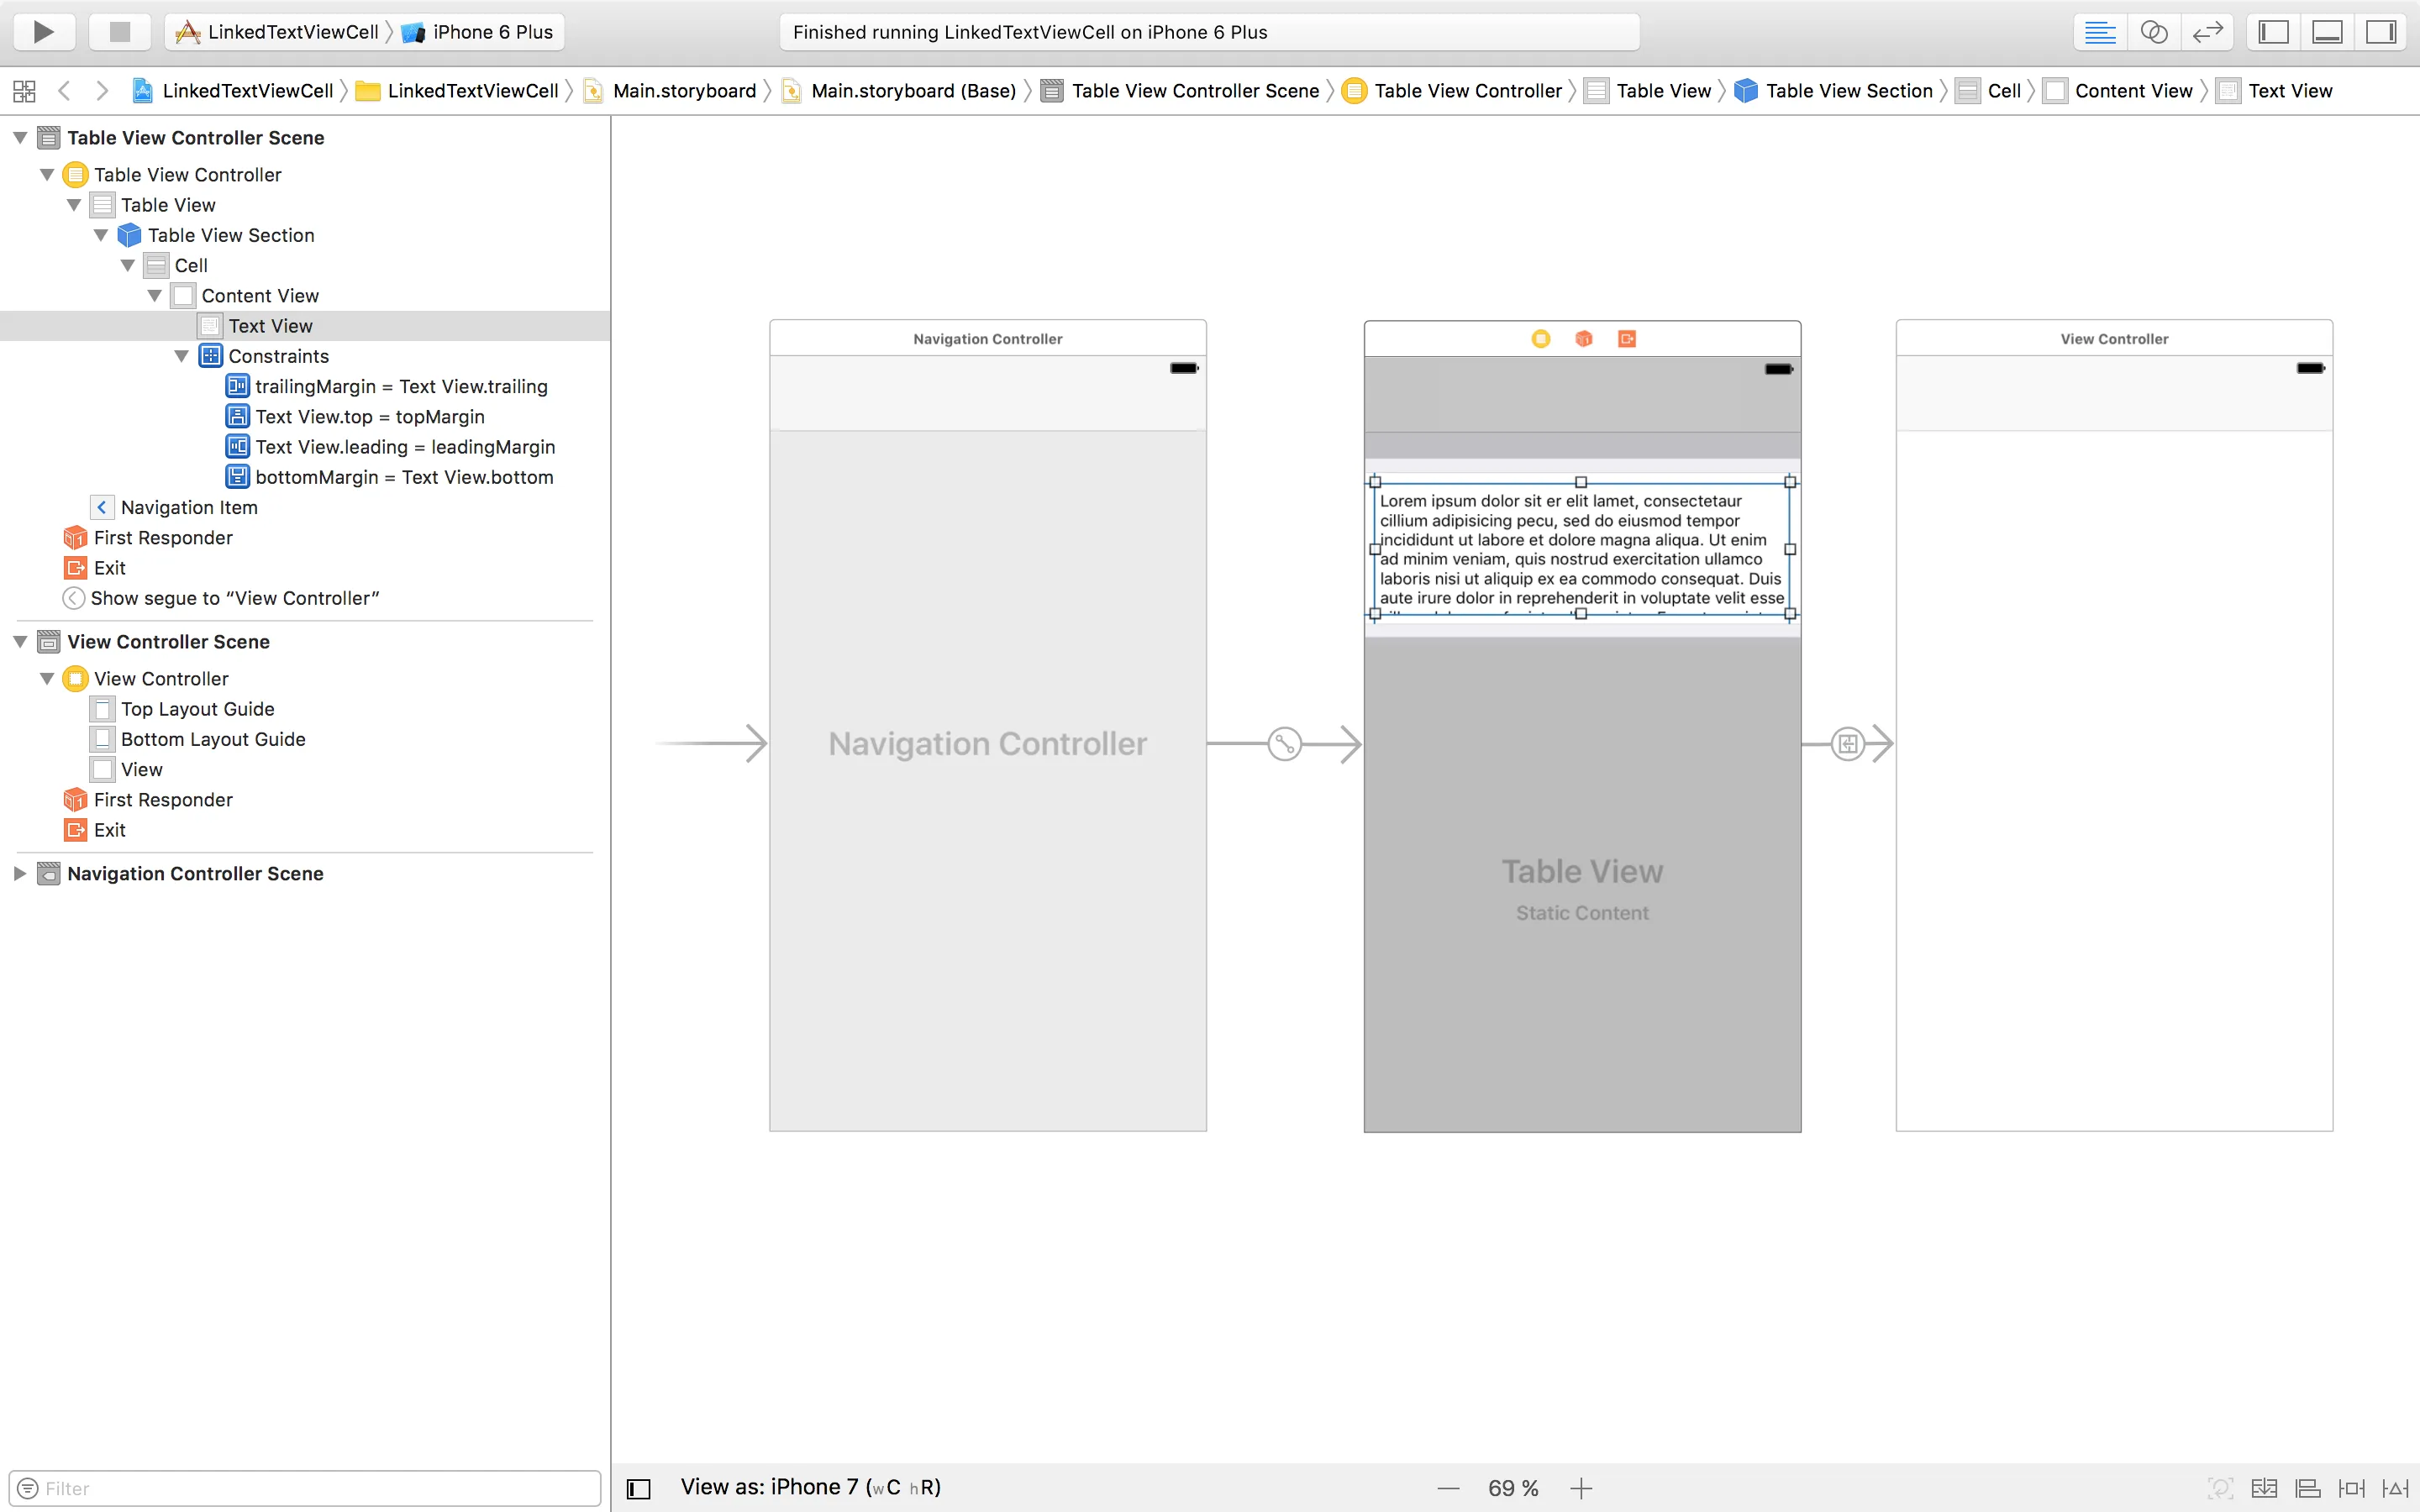Toggle the Utilities inspector pane
The width and height of the screenshot is (2420, 1512).
point(2381,32)
